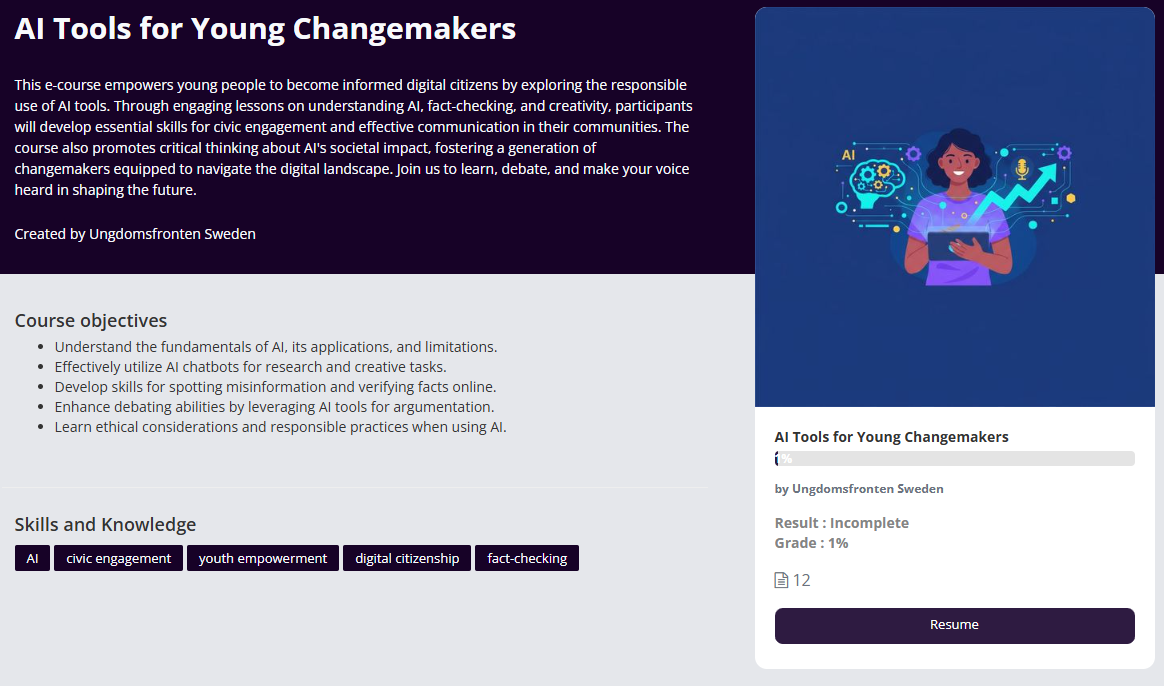Screen dimensions: 1164x686
Task: Click the purple gear icon in the illustration
Action: [1064, 153]
